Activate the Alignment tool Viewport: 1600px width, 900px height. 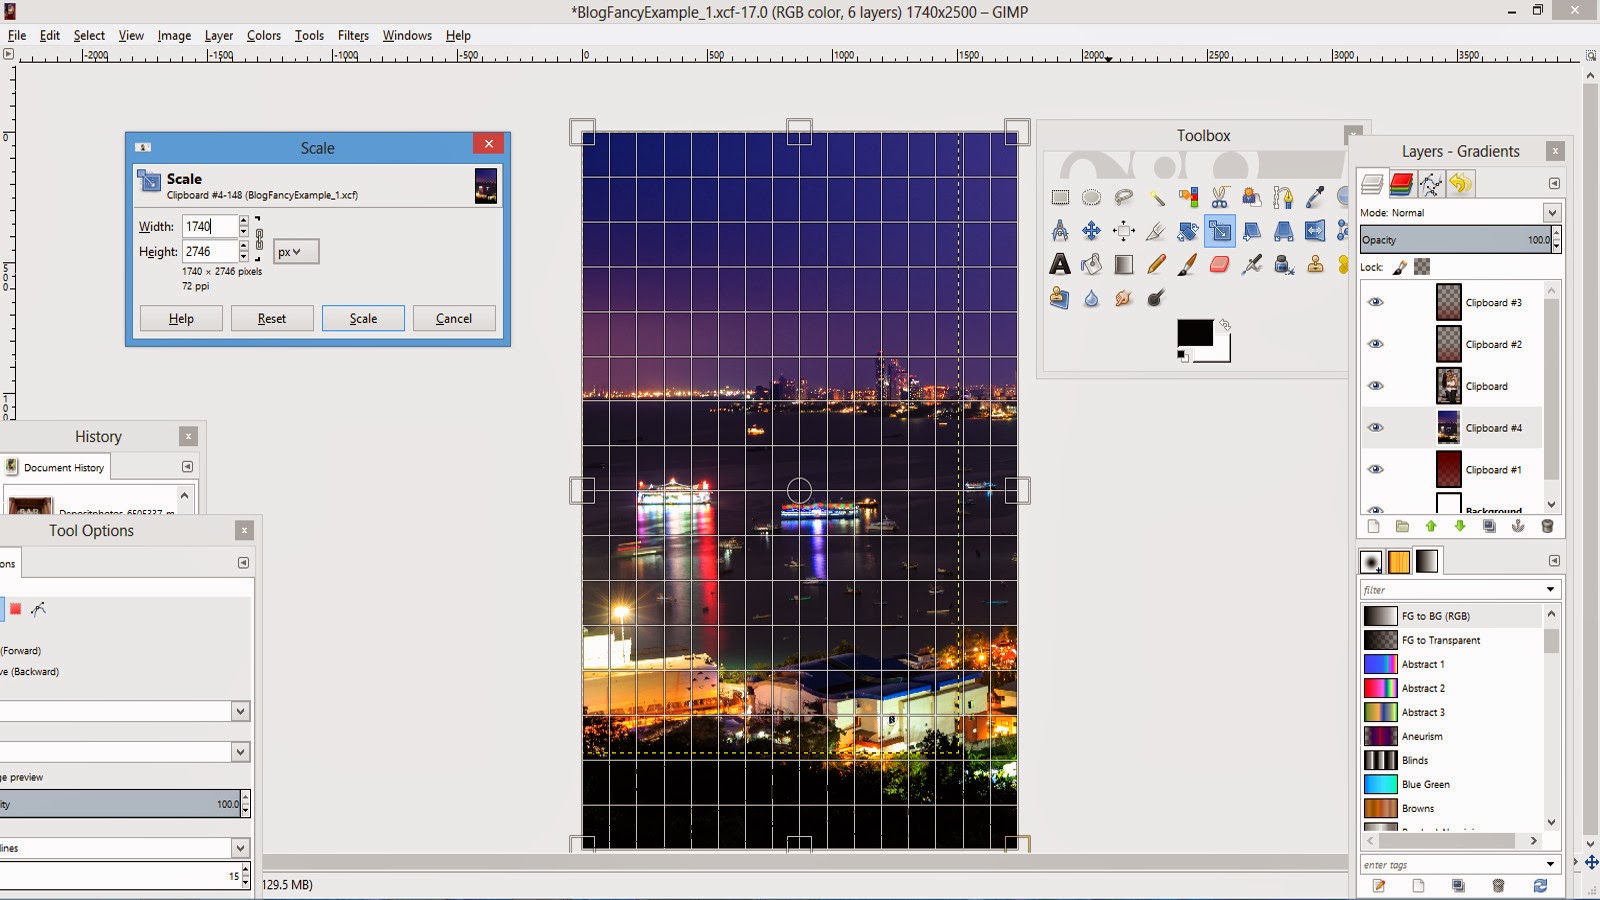pyautogui.click(x=1124, y=231)
